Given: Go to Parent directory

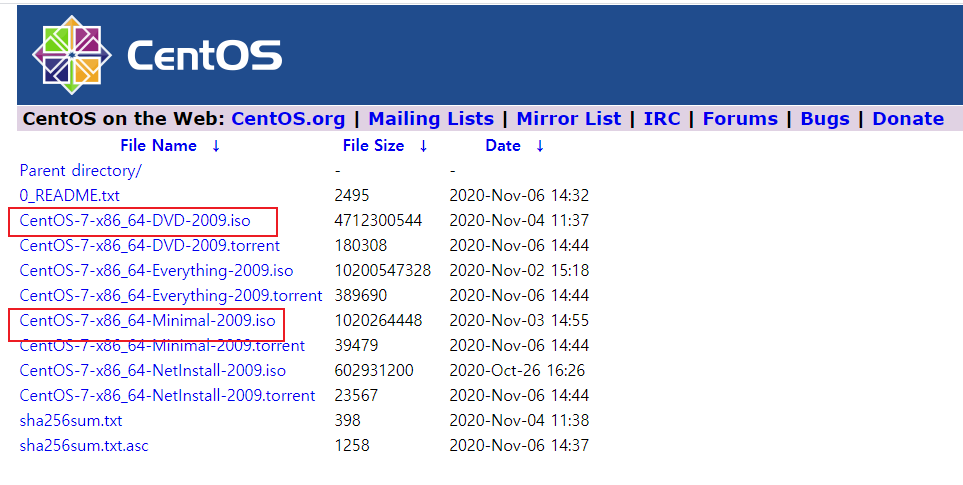Looking at the screenshot, I should click(80, 171).
